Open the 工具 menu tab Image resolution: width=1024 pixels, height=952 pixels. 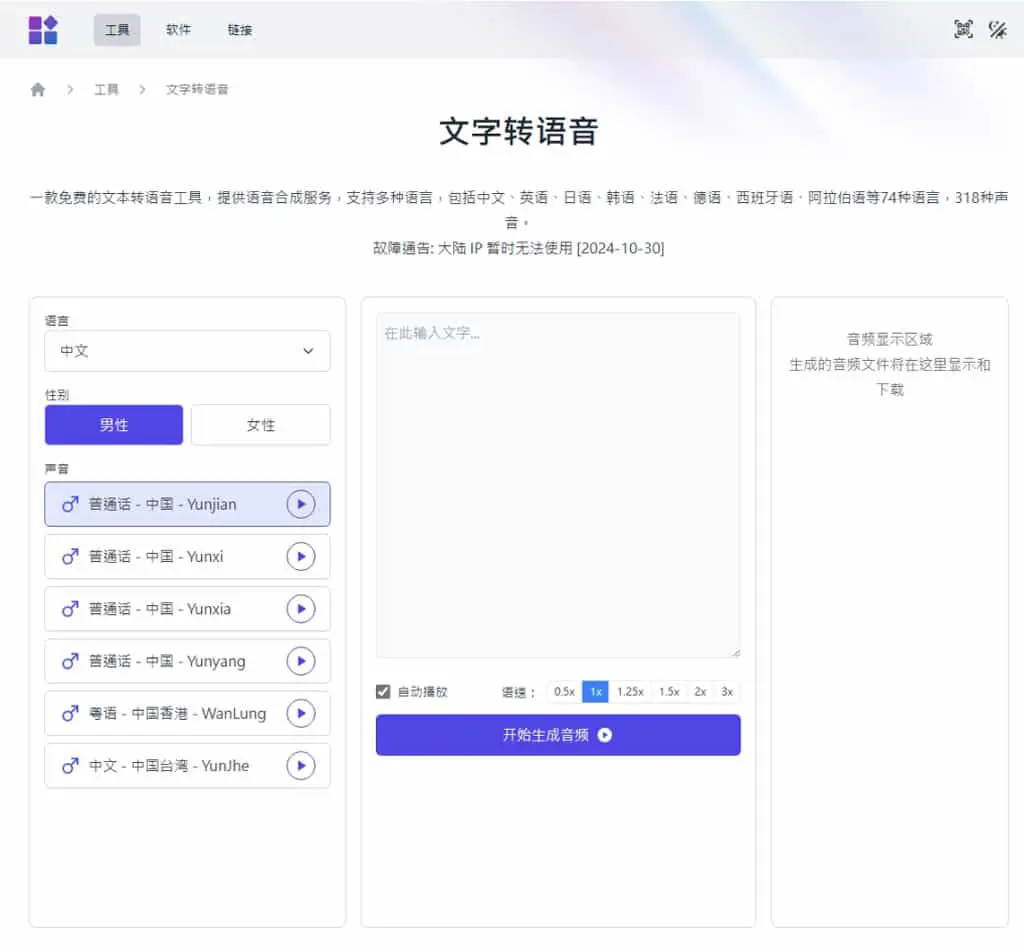click(x=117, y=30)
